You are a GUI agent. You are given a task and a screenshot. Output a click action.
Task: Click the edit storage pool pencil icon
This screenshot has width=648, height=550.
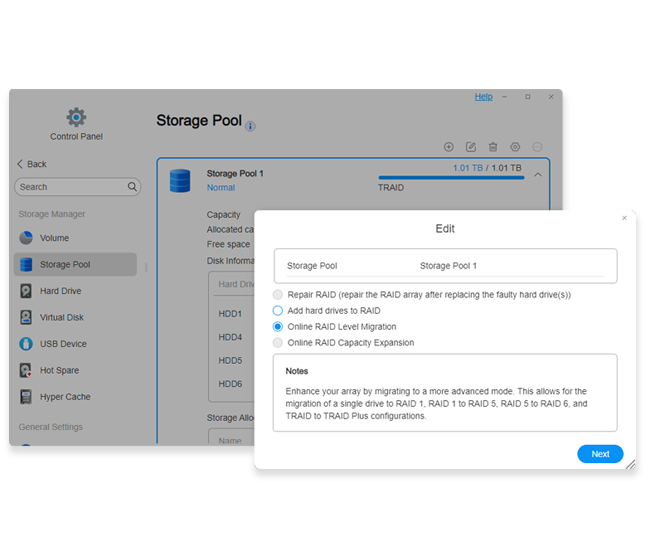click(471, 147)
